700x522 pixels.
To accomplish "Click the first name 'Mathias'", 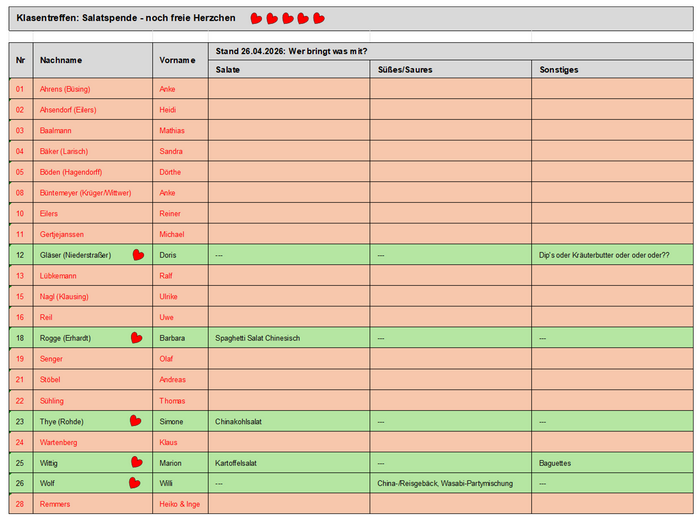I will [x=172, y=130].
